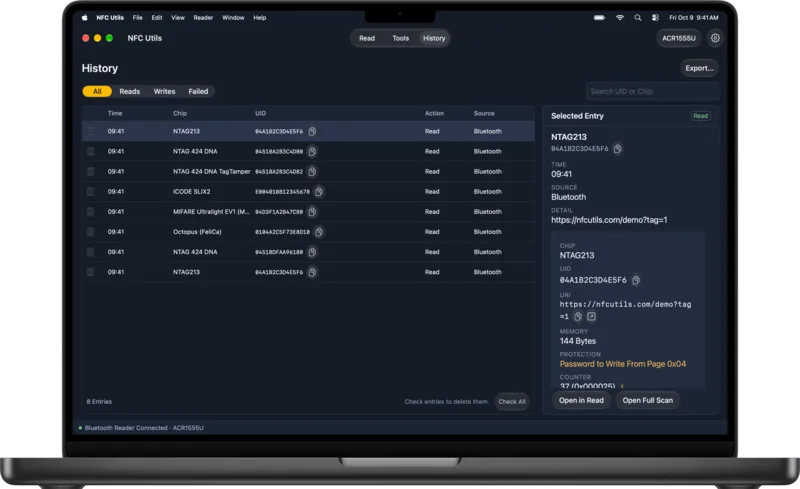800x489 pixels.
Task: Focus the Search UID or Chip field
Action: coord(653,91)
